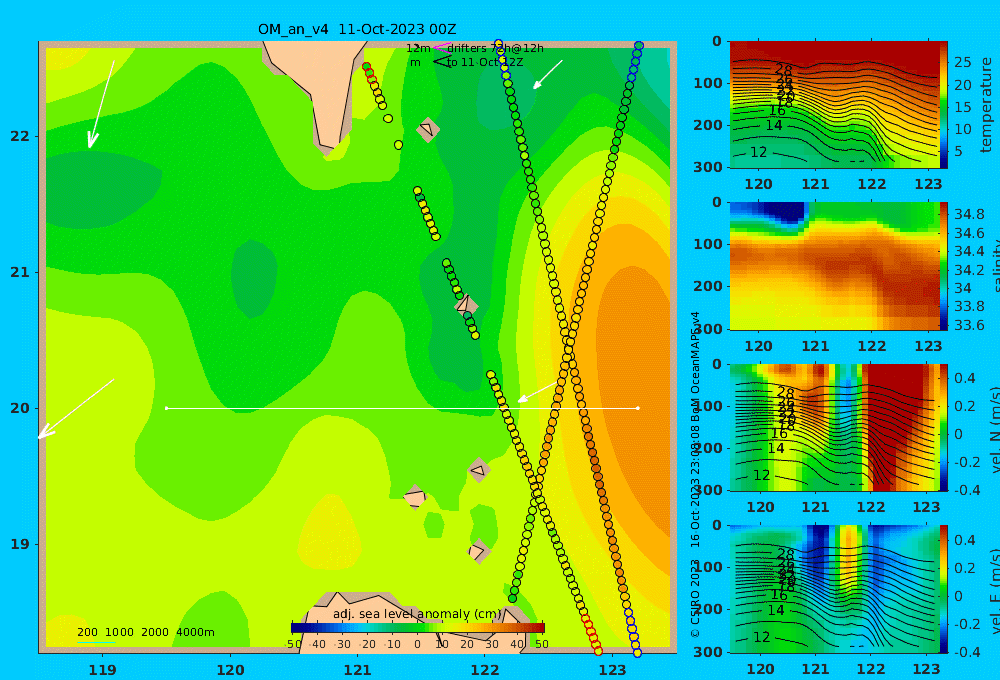The image size is (1000, 680).
Task: Click the 33.6 tick on salinity colorbar
Action: coord(969,325)
